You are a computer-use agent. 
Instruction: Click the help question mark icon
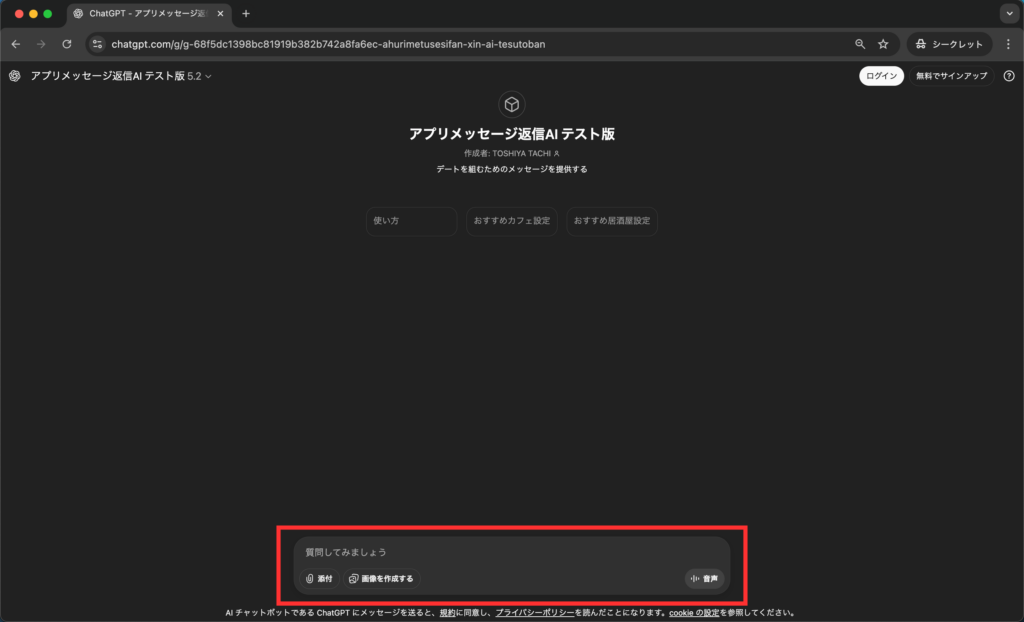coord(1009,76)
